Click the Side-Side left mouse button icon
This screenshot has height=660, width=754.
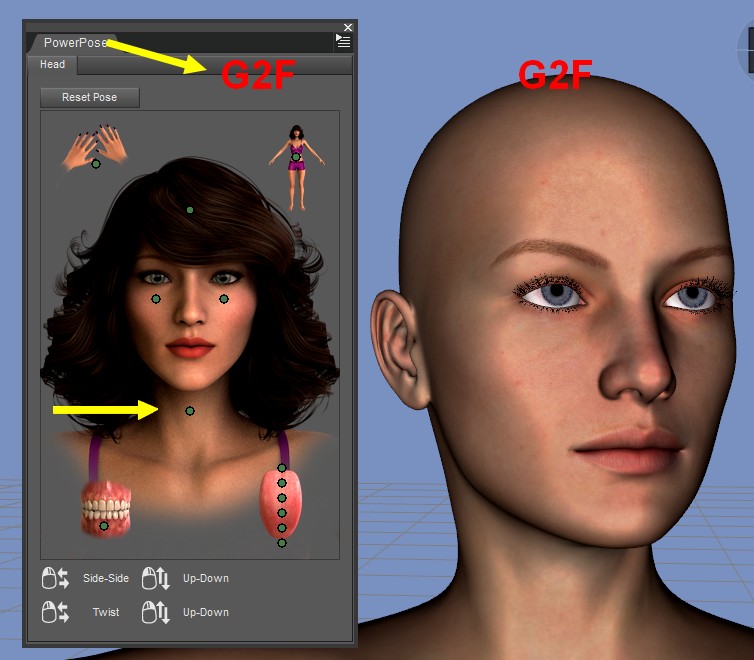[x=55, y=578]
